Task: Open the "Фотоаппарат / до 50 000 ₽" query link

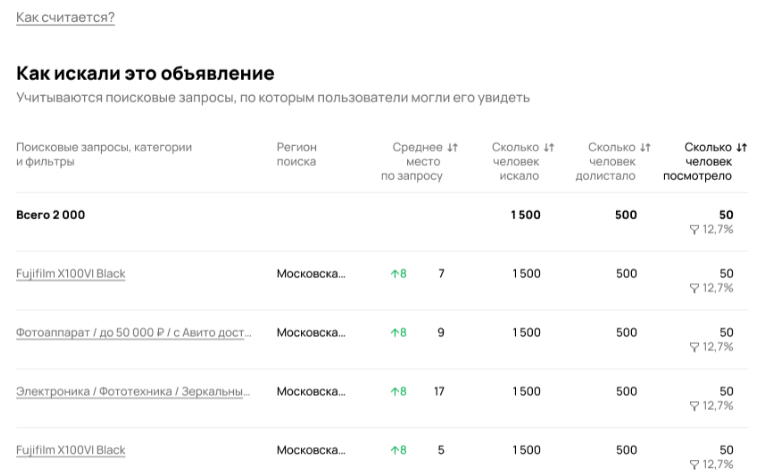Action: coord(133,332)
